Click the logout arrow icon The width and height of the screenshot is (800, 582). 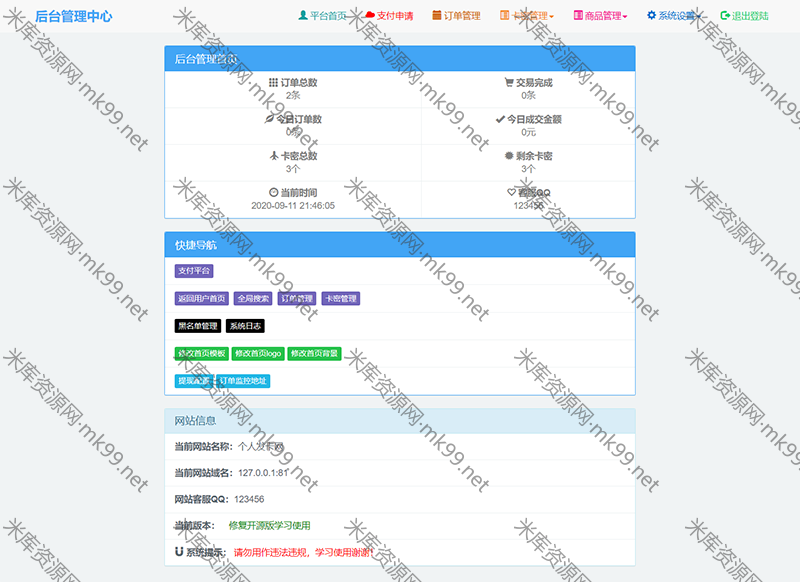pos(725,15)
